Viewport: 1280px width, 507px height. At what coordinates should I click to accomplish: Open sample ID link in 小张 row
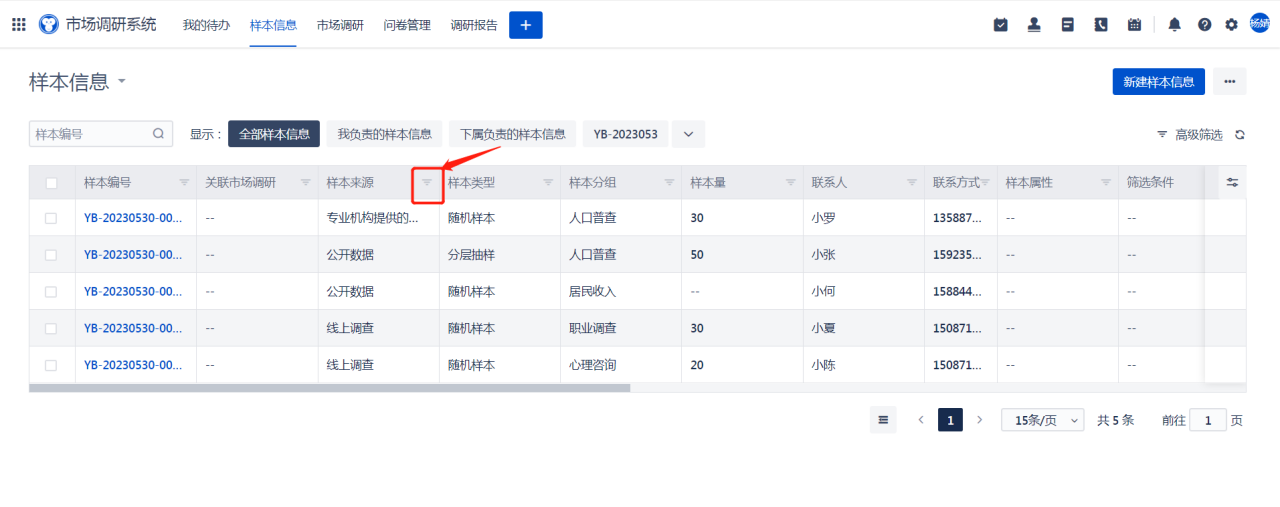tap(133, 255)
